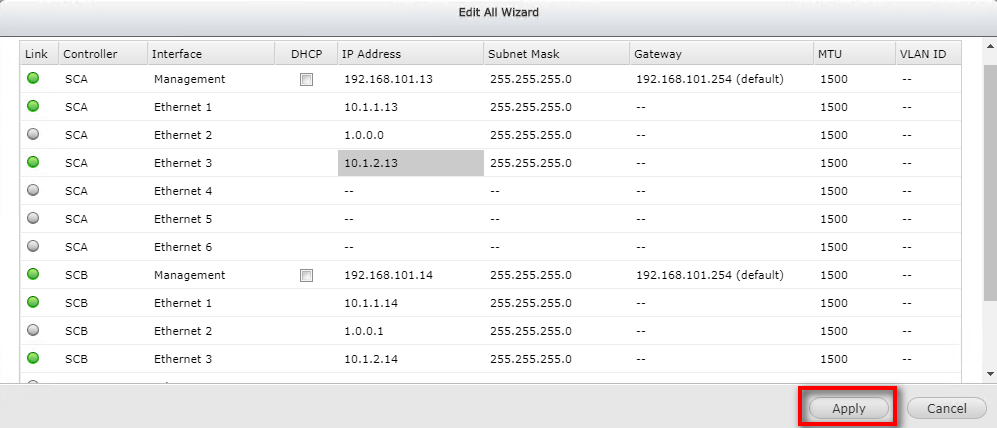Click the gray link icon for SCA Ethernet 4
This screenshot has height=428, width=997.
point(32,190)
